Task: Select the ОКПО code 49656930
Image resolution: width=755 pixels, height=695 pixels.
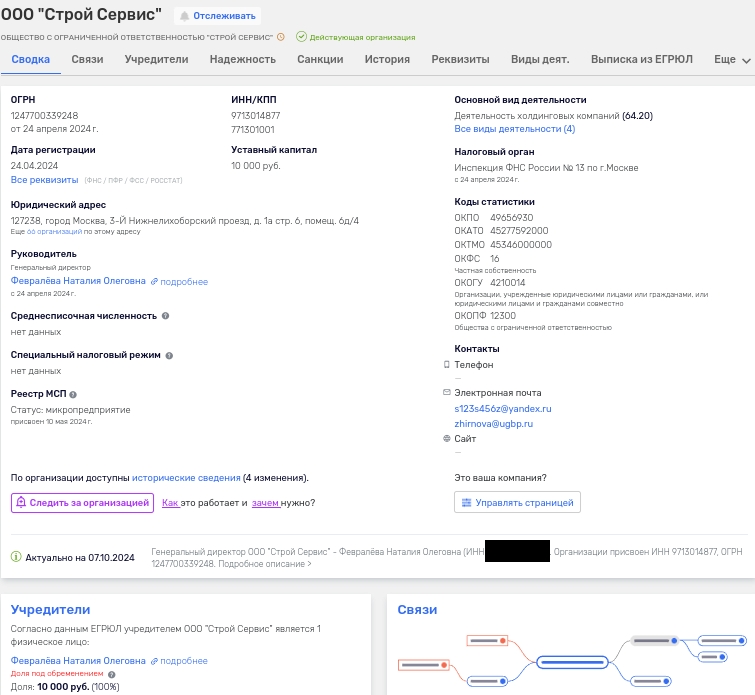Action: pos(512,218)
